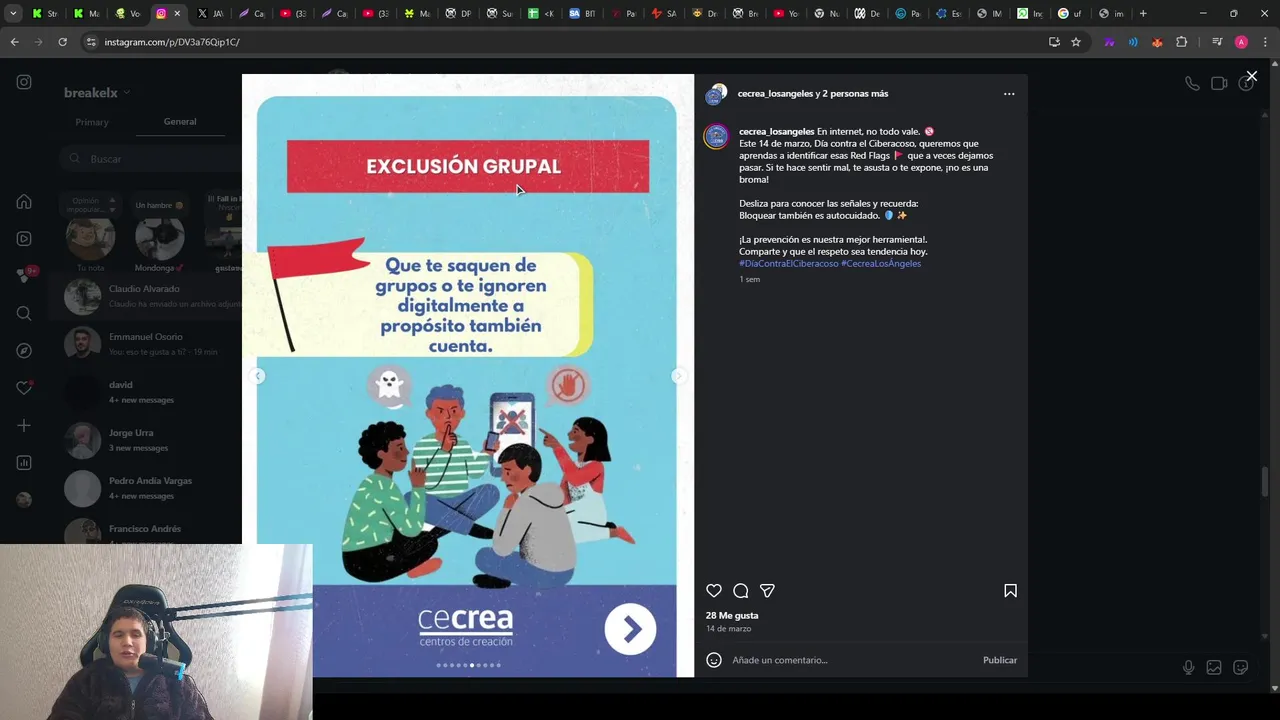Close the active Instagram browser tab
1280x720 pixels.
pyautogui.click(x=177, y=14)
